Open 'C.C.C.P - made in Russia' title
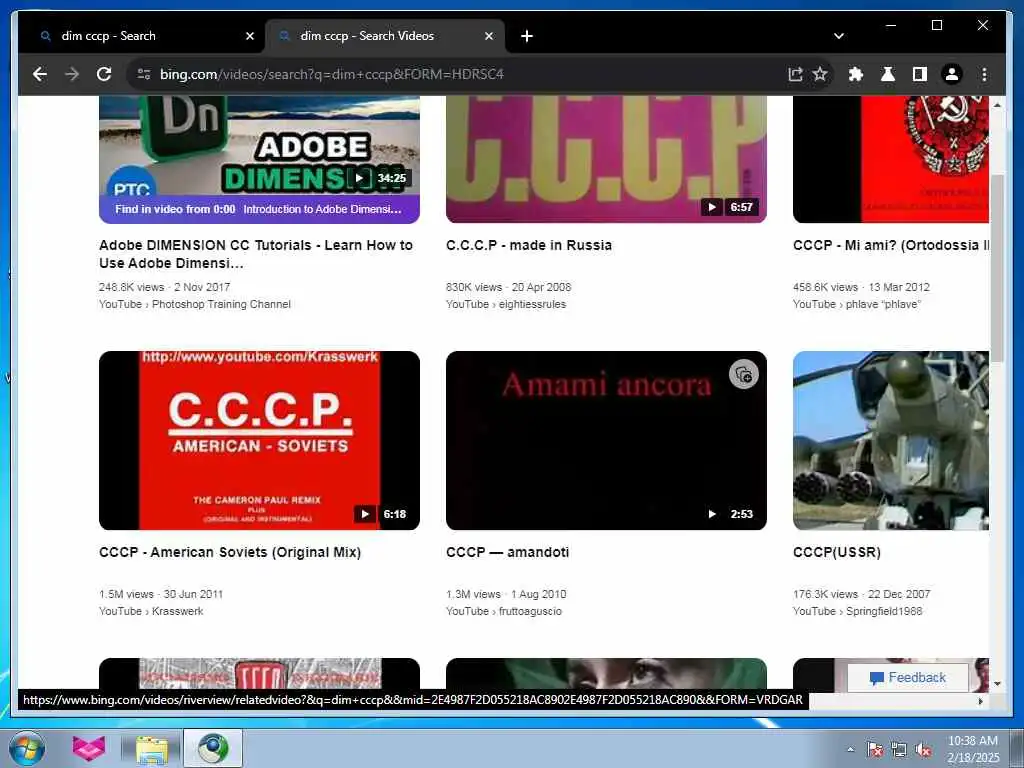This screenshot has height=768, width=1024. 529,246
